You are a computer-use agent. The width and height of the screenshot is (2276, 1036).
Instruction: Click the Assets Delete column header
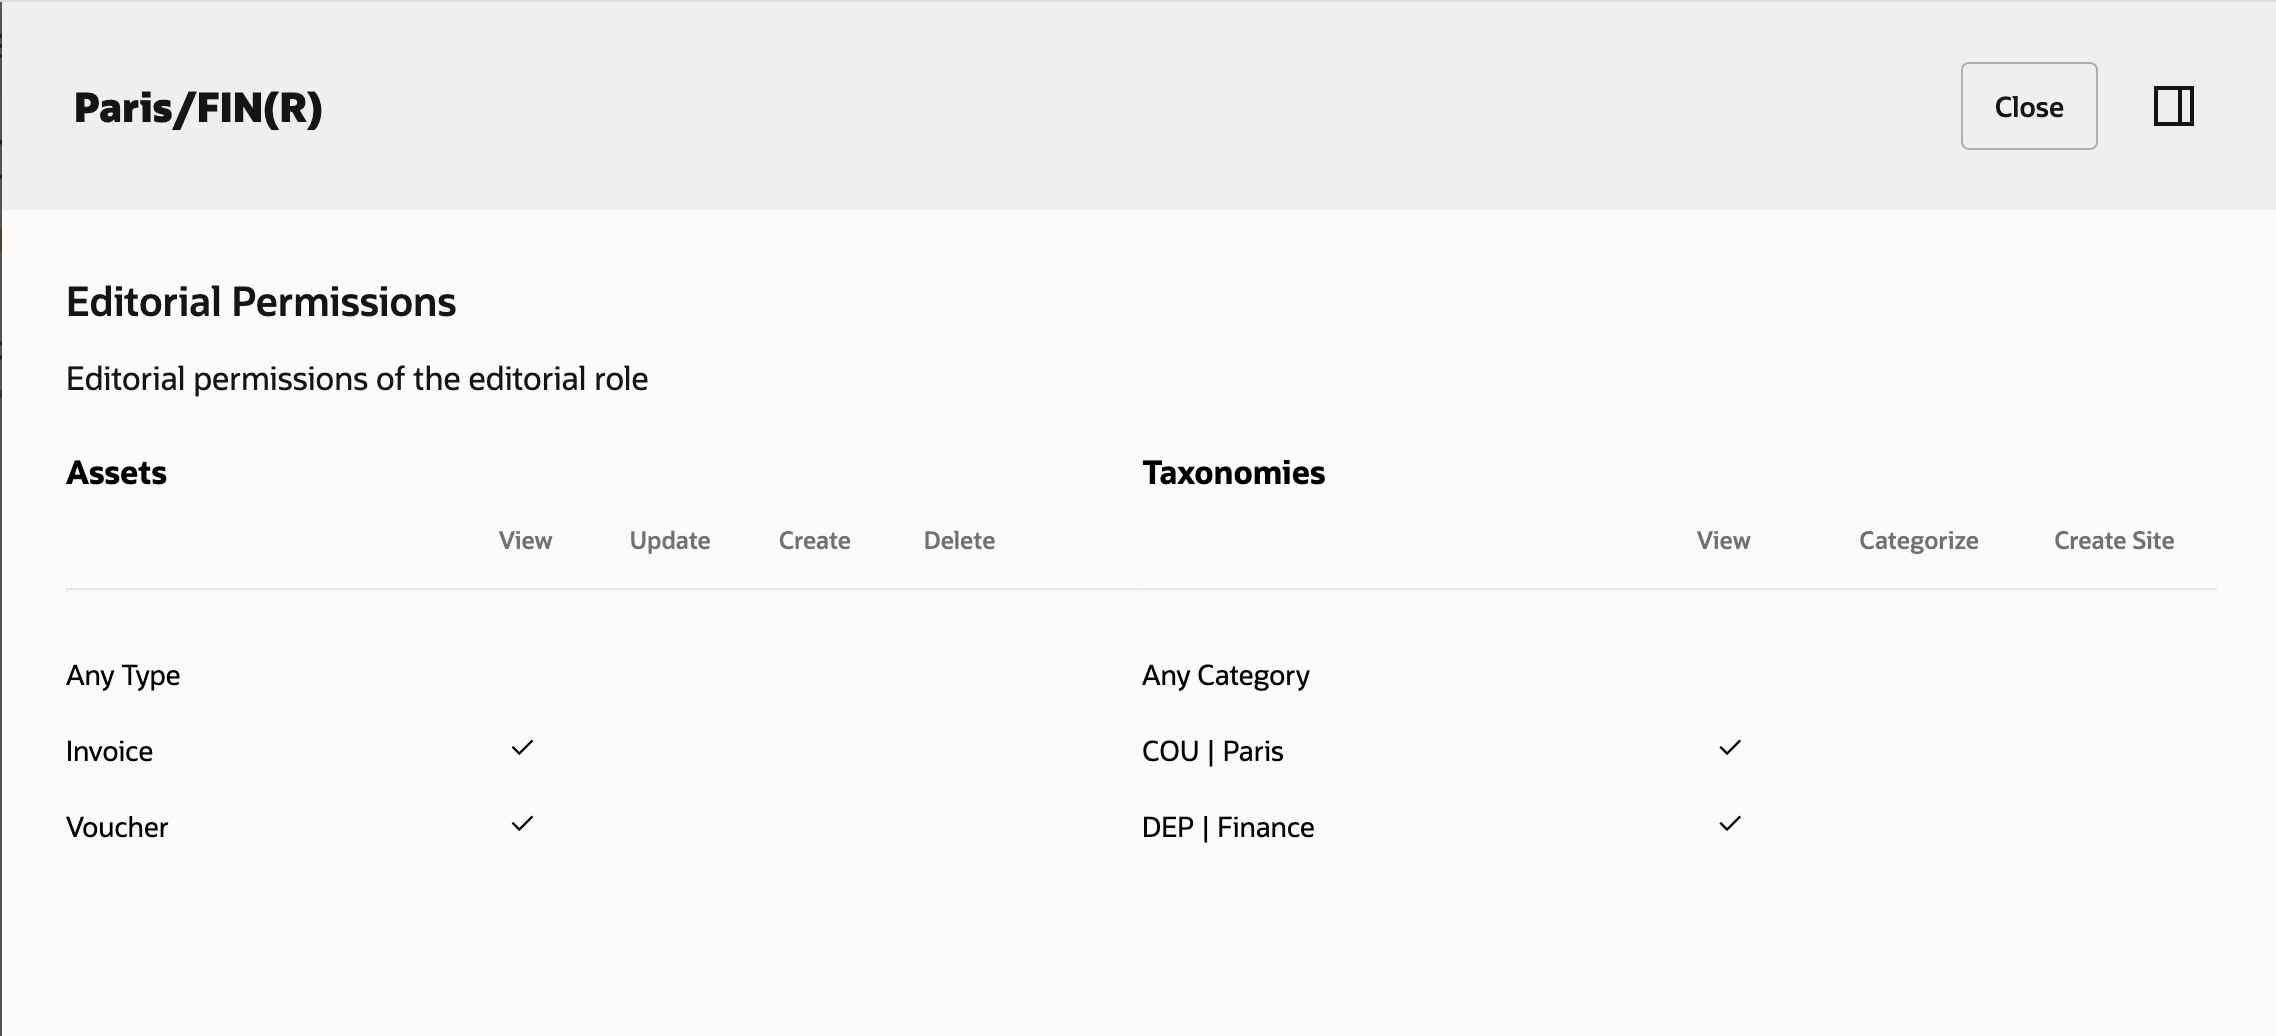tap(959, 541)
